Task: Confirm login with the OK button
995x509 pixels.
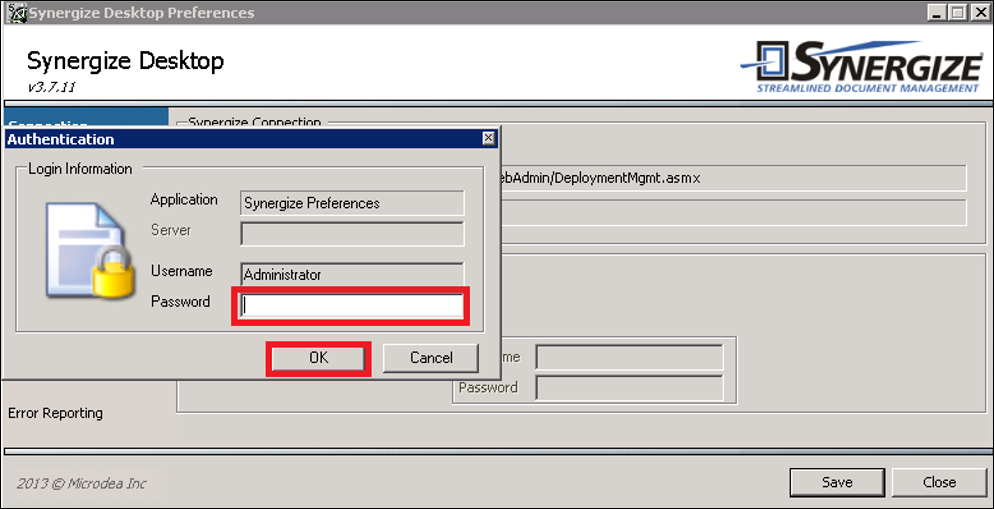Action: pos(319,358)
